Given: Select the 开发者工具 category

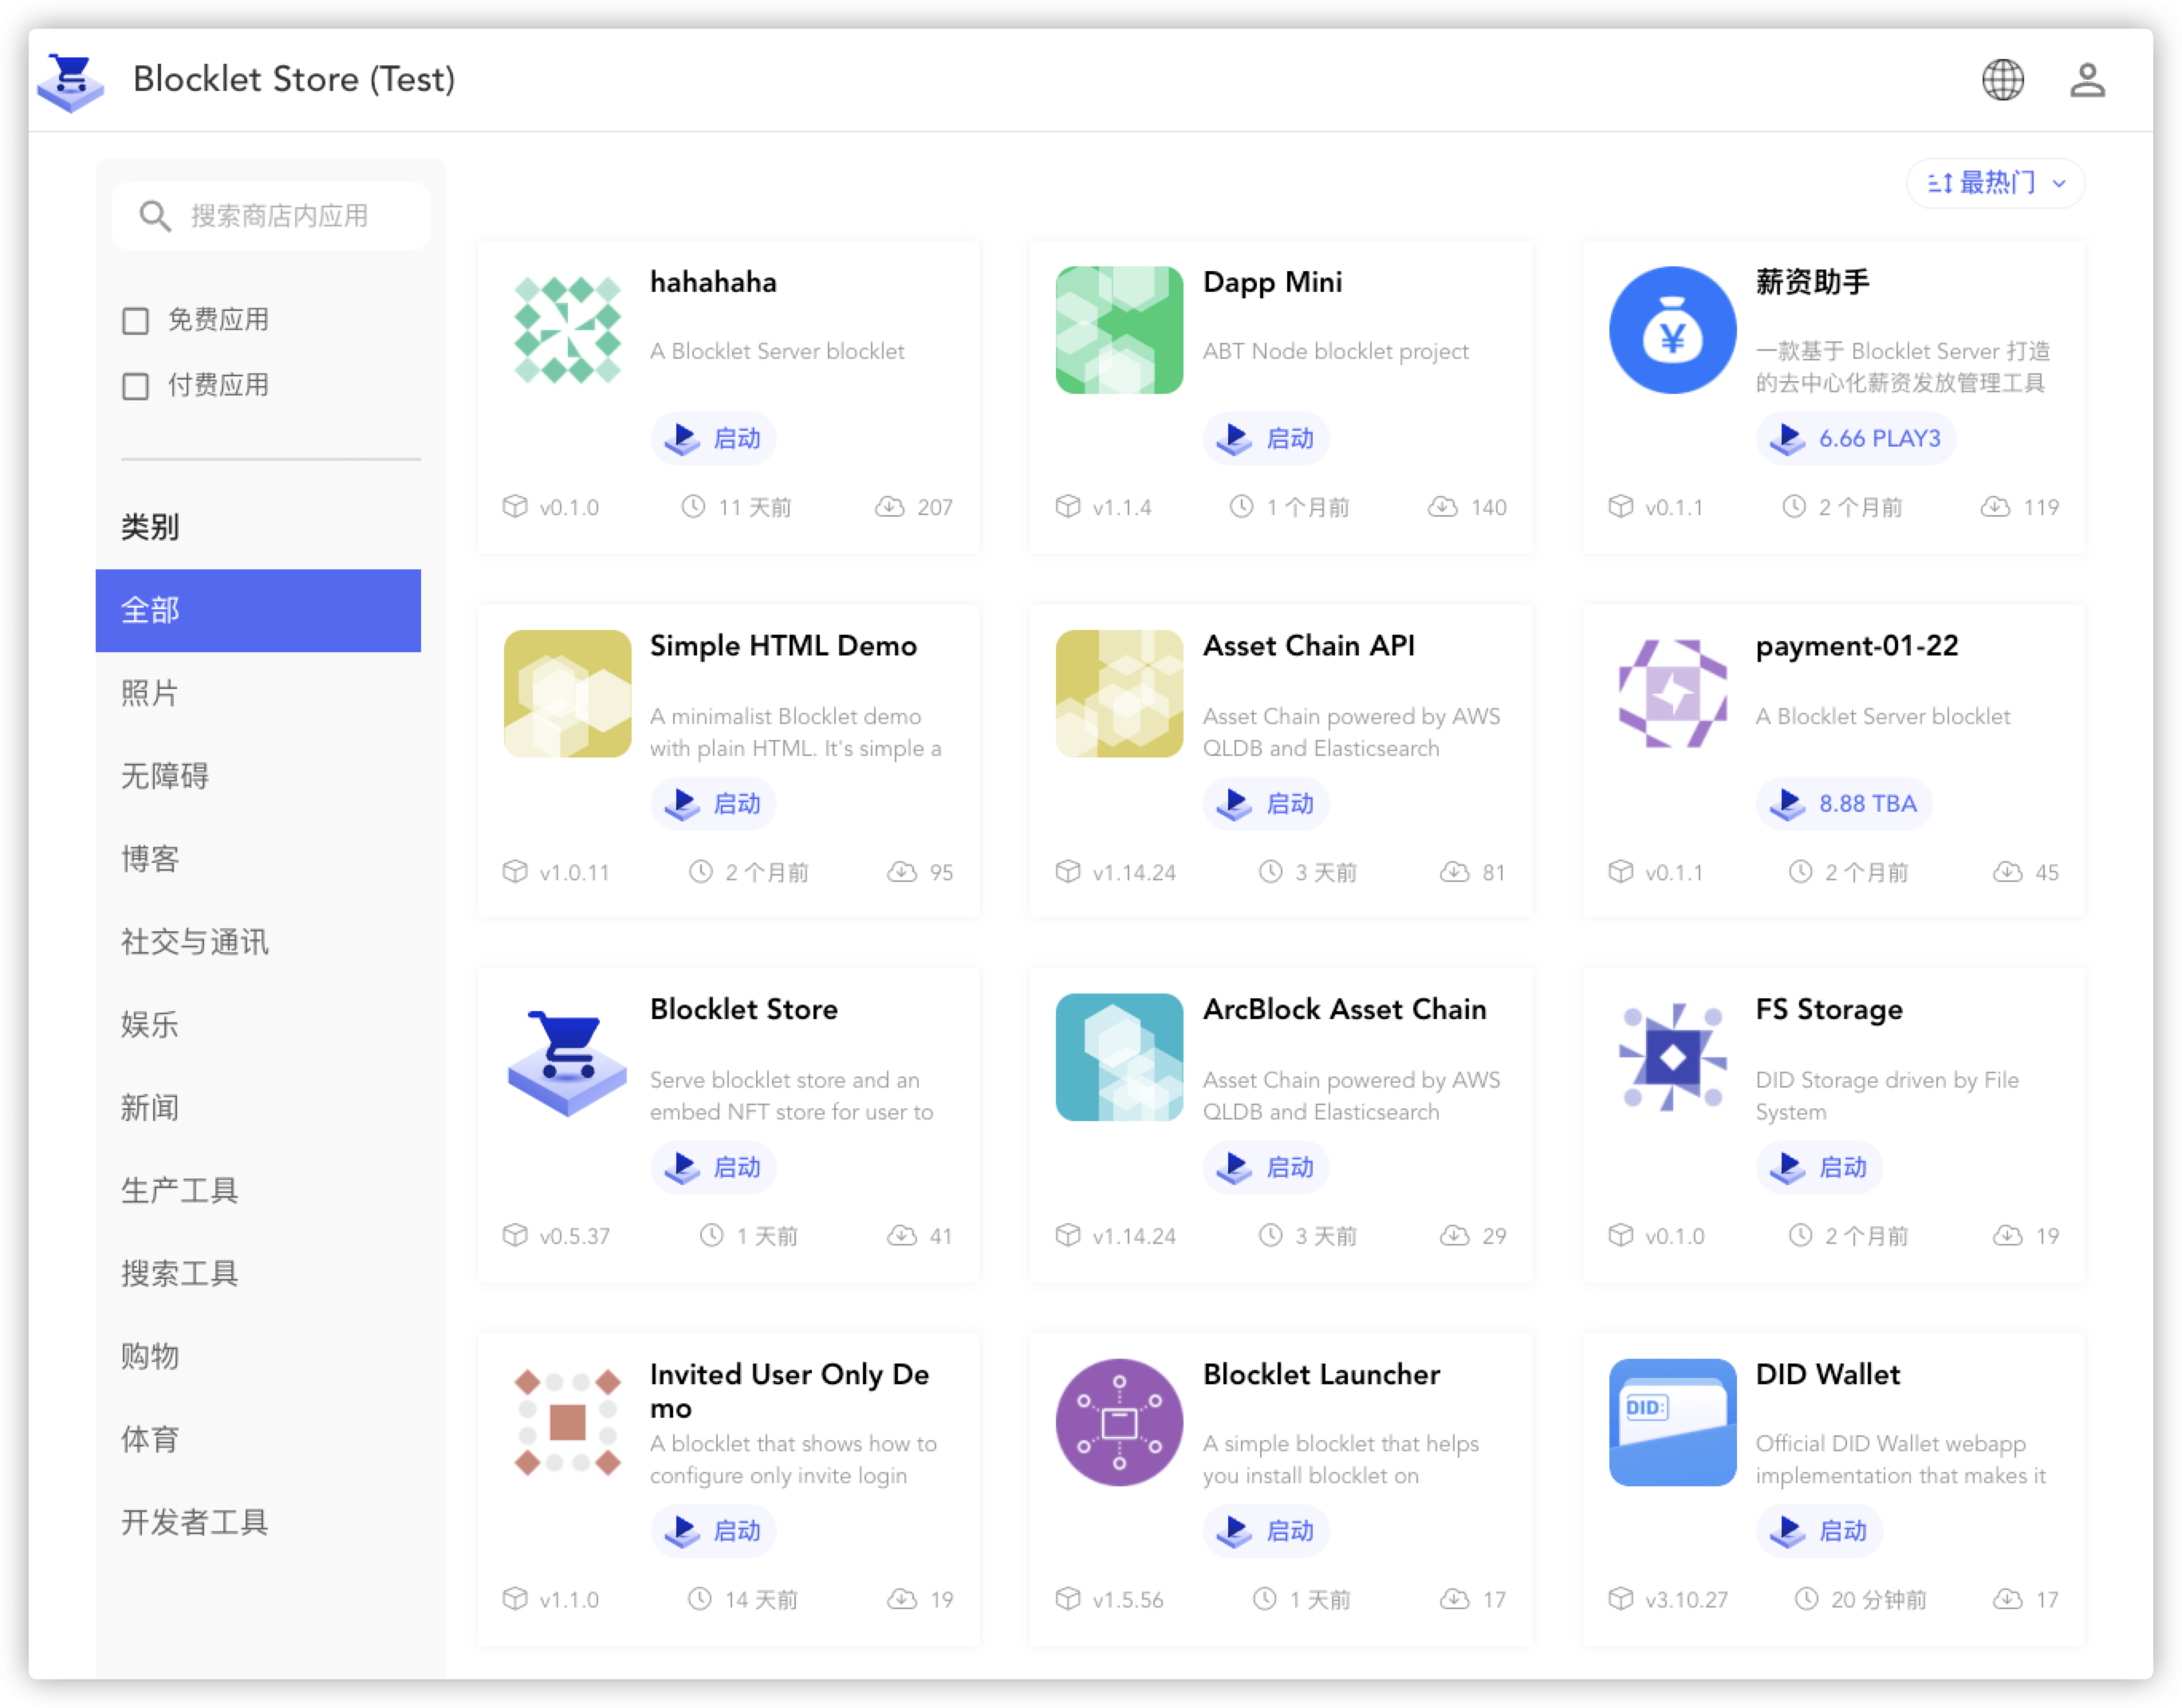Looking at the screenshot, I should [x=195, y=1522].
